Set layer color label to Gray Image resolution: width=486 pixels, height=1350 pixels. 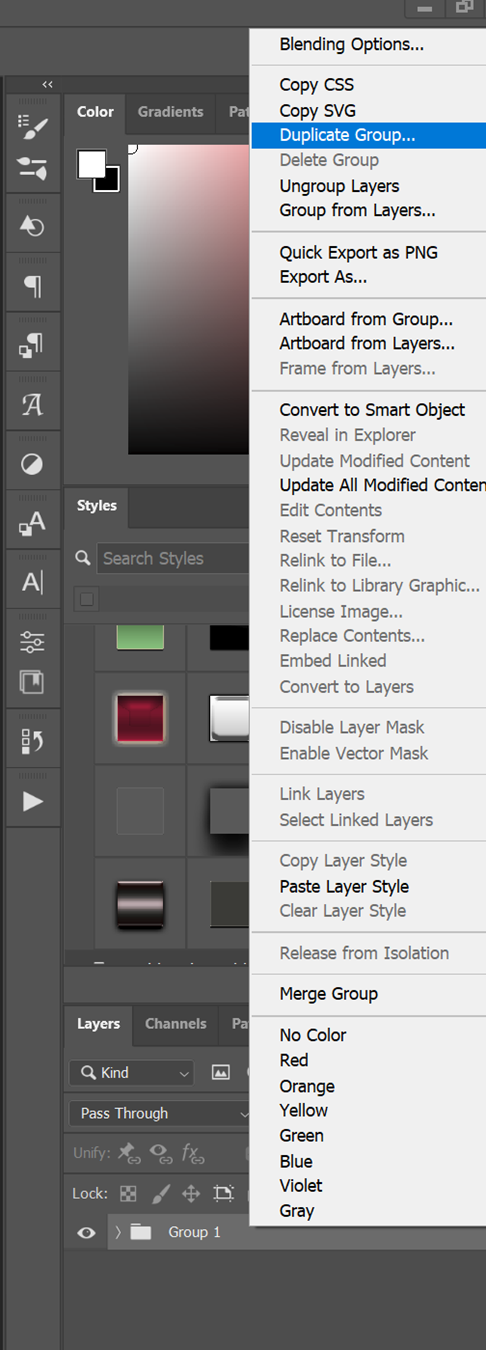(x=297, y=1211)
